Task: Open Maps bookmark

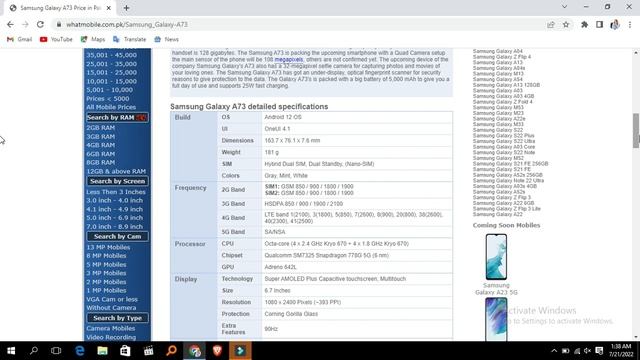Action: click(x=93, y=39)
